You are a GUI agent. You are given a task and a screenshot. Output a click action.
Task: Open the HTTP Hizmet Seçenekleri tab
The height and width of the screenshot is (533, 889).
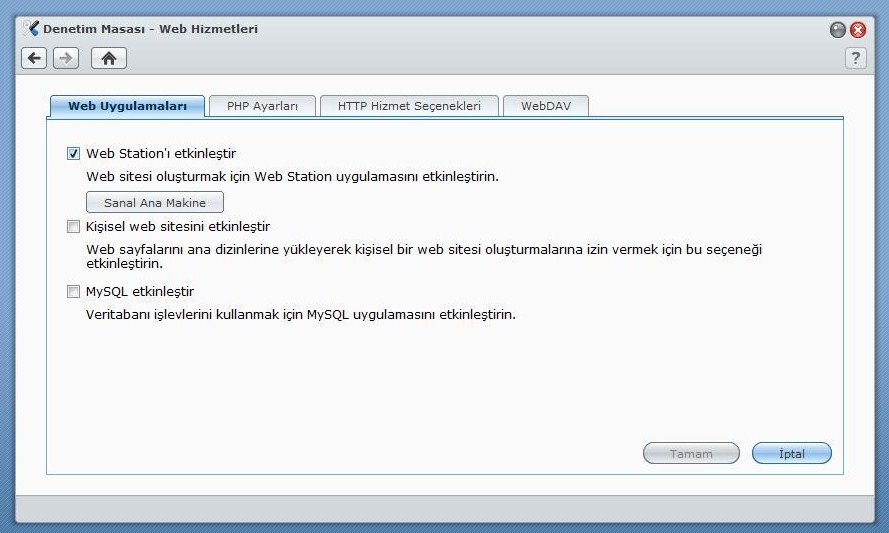pos(409,106)
